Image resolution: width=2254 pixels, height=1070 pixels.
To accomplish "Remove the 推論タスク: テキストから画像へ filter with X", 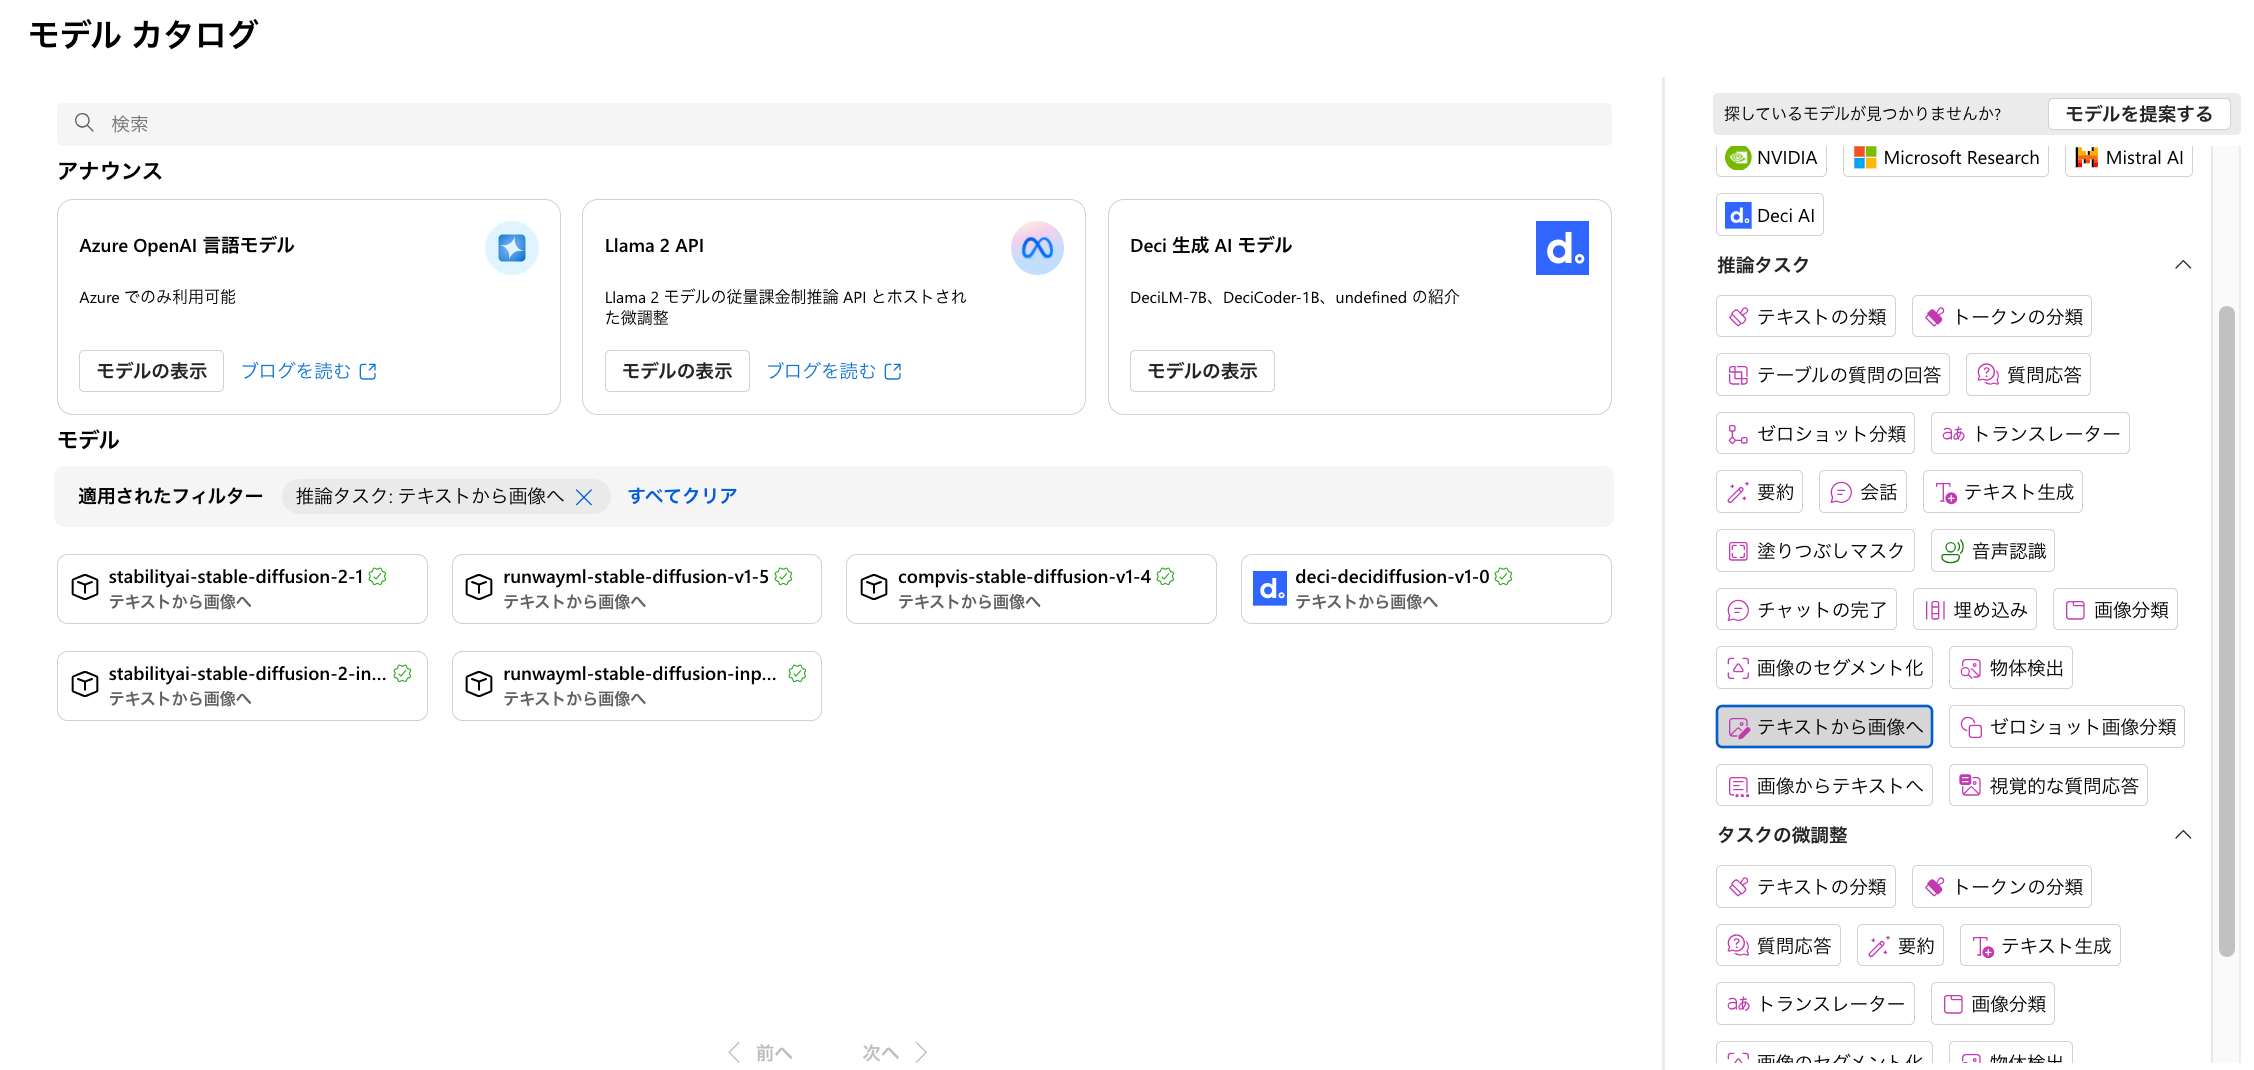I will (x=584, y=497).
